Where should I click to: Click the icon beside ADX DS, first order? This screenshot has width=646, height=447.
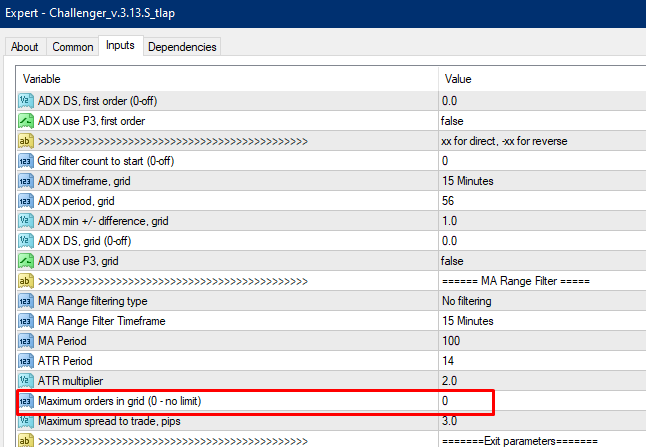click(26, 101)
